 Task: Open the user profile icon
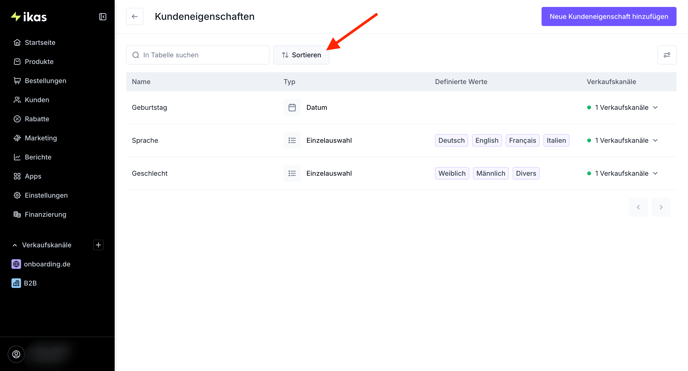coord(16,354)
